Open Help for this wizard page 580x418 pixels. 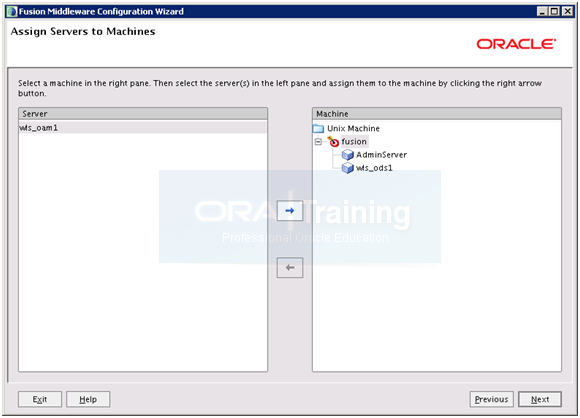click(88, 399)
